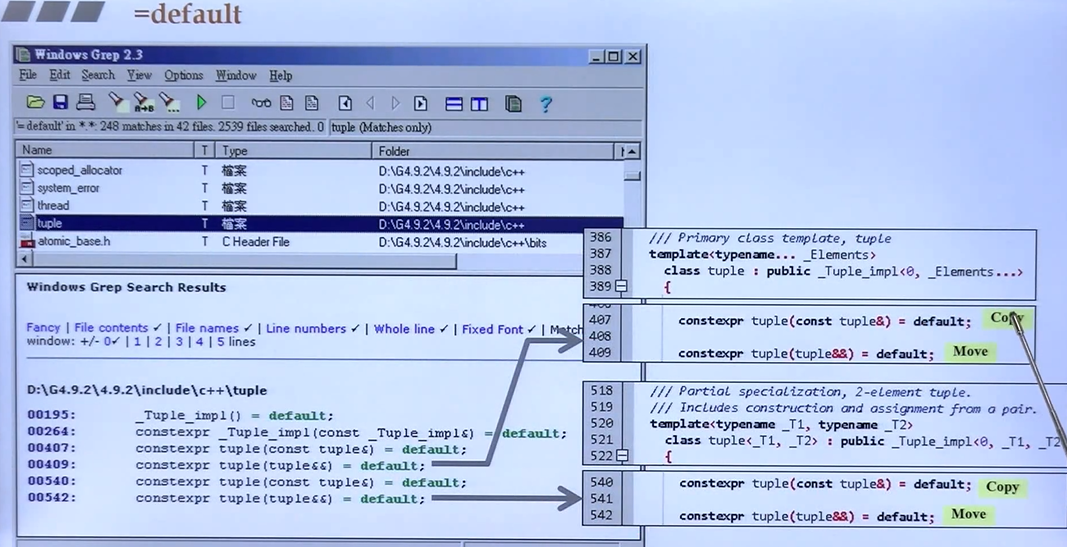
Task: Click the Stop search square button
Action: (x=228, y=103)
